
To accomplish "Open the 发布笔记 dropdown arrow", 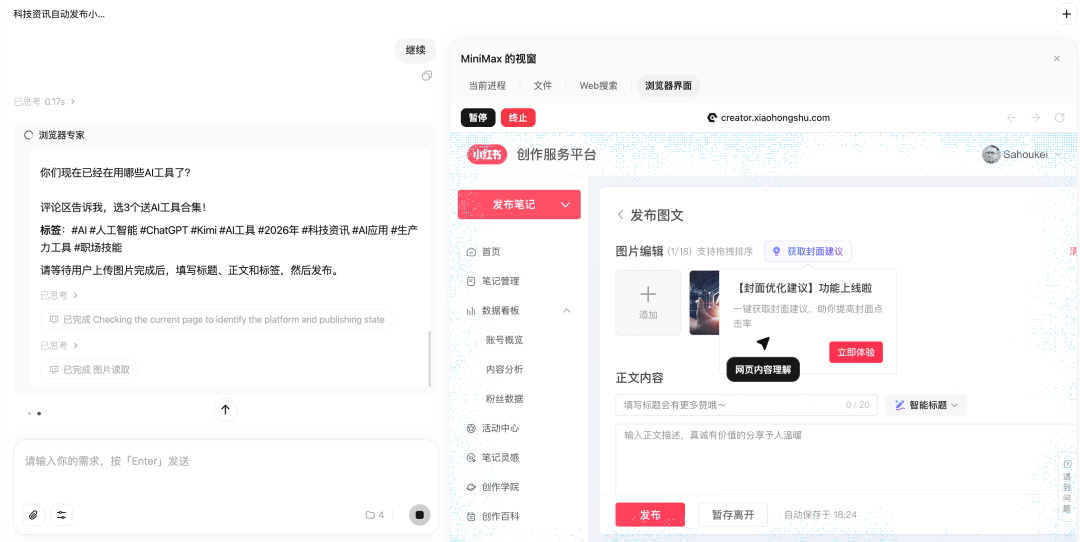I will tap(567, 204).
